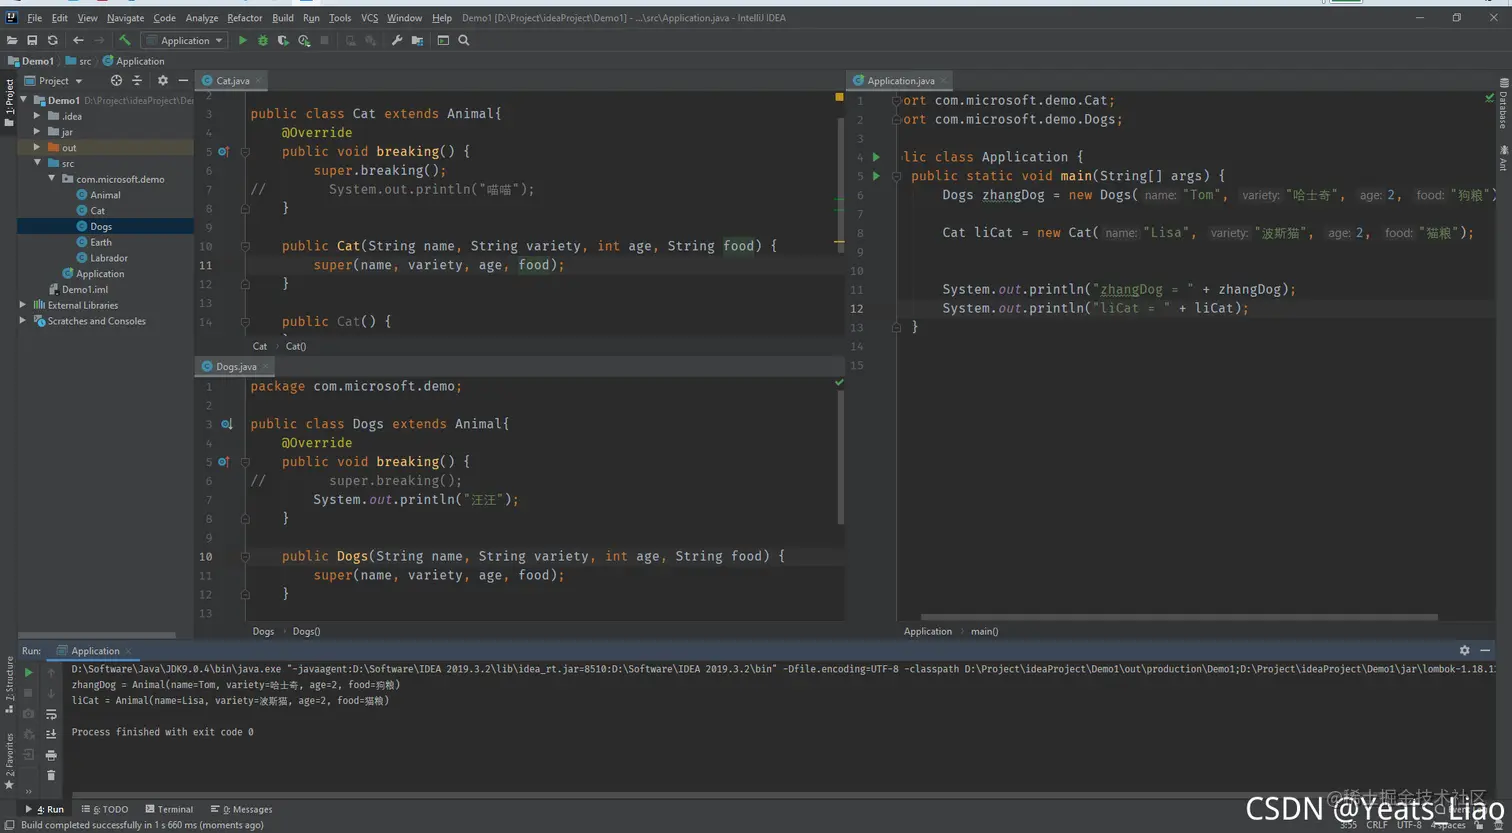Viewport: 1512px width, 833px height.
Task: Collapse the com.microsoft.demo package node
Action: coord(52,179)
